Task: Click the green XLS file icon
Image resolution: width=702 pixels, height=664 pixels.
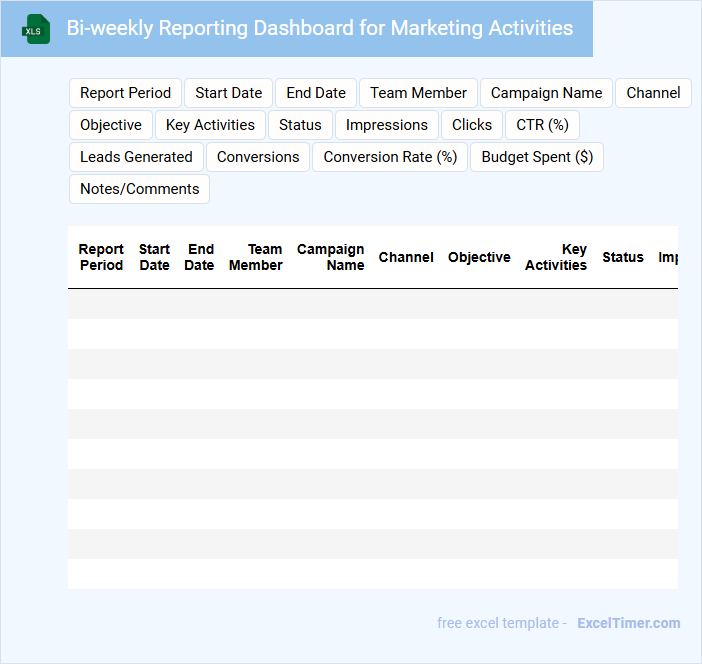Action: pos(36,29)
